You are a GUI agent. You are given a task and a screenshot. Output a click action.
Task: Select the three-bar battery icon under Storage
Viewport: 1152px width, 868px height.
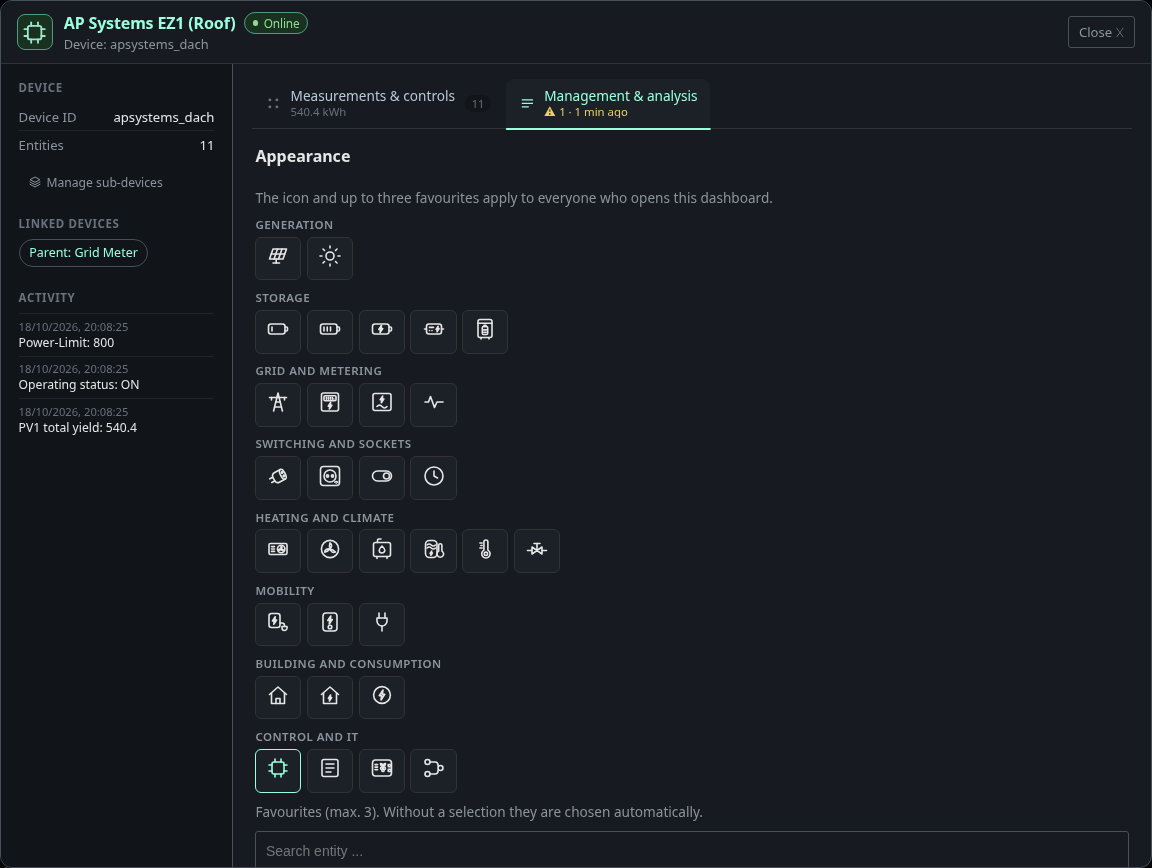(330, 331)
